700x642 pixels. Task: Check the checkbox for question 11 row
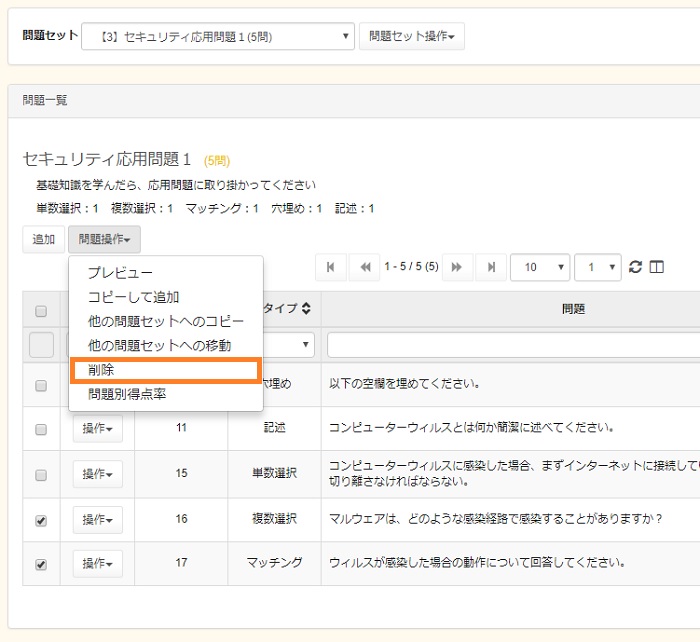point(41,429)
